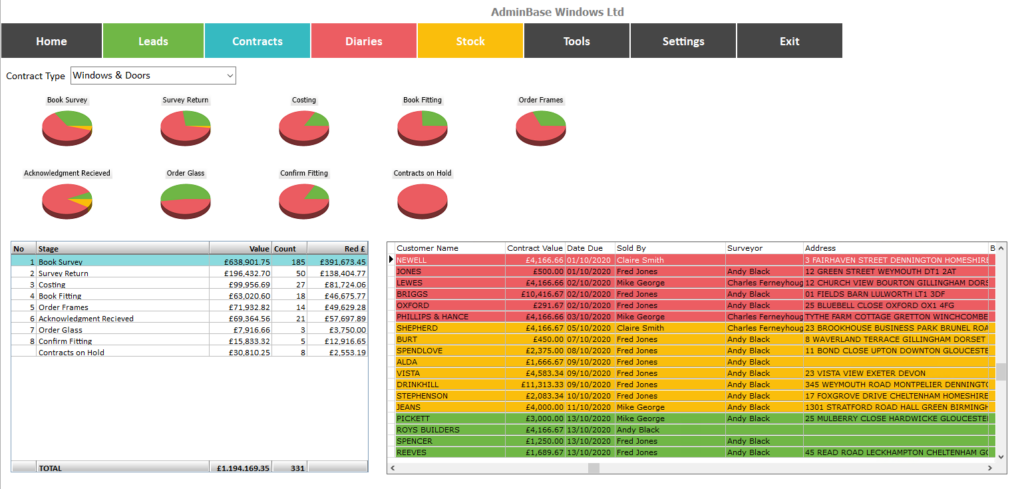This screenshot has width=1024, height=489.
Task: Click the Acknowledgment Recieved pie chart
Action: 67,200
